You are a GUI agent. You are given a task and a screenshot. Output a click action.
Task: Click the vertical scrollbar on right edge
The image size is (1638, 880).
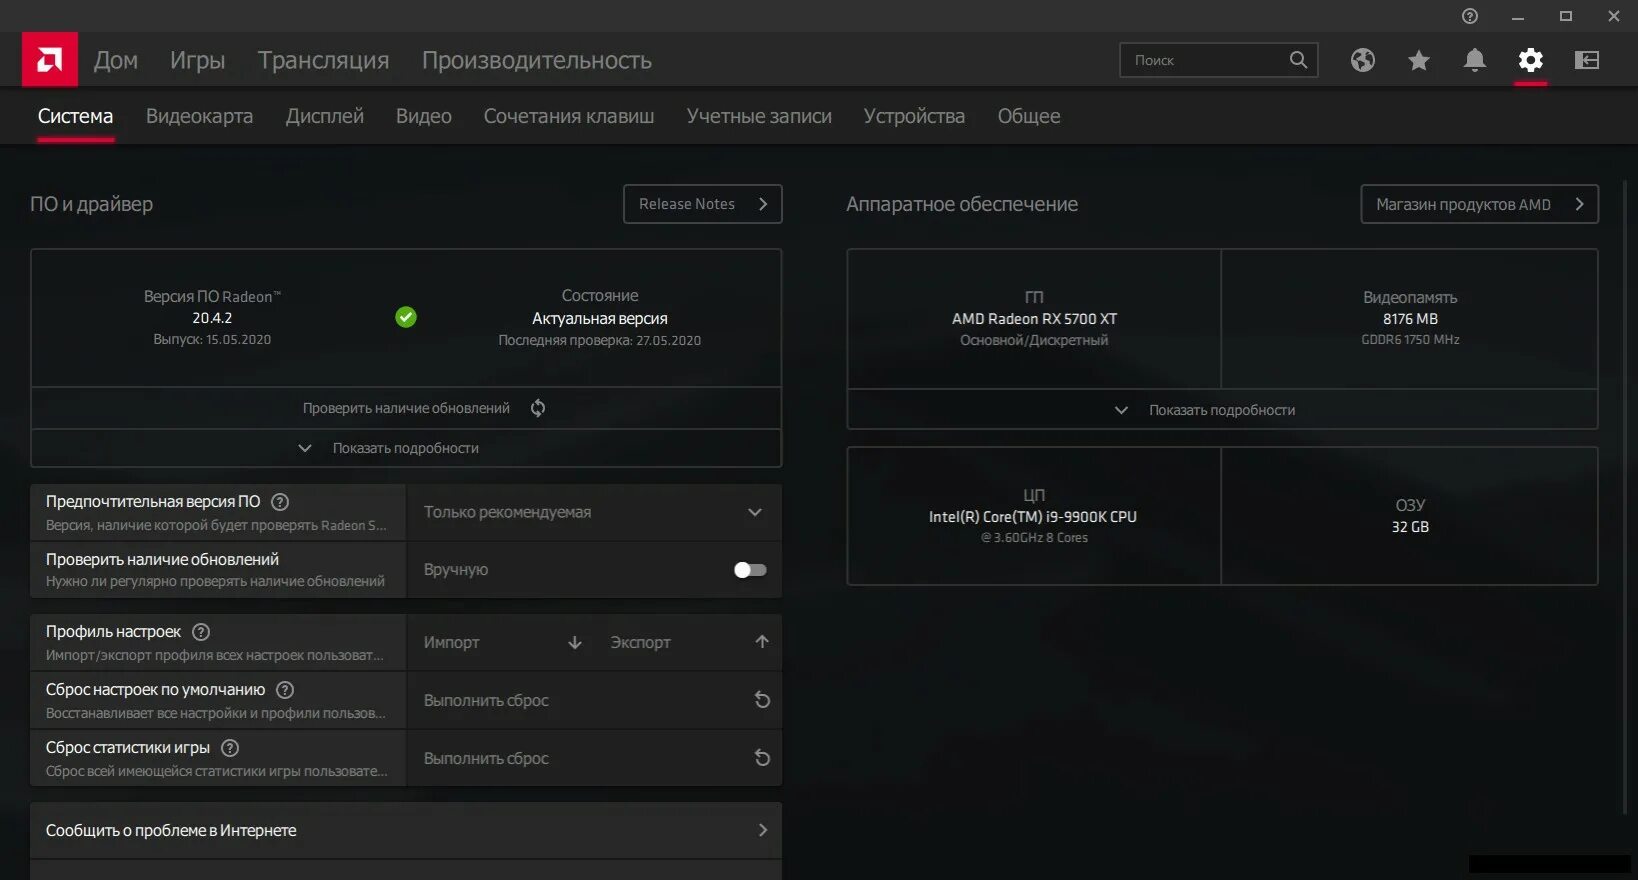(1625, 500)
